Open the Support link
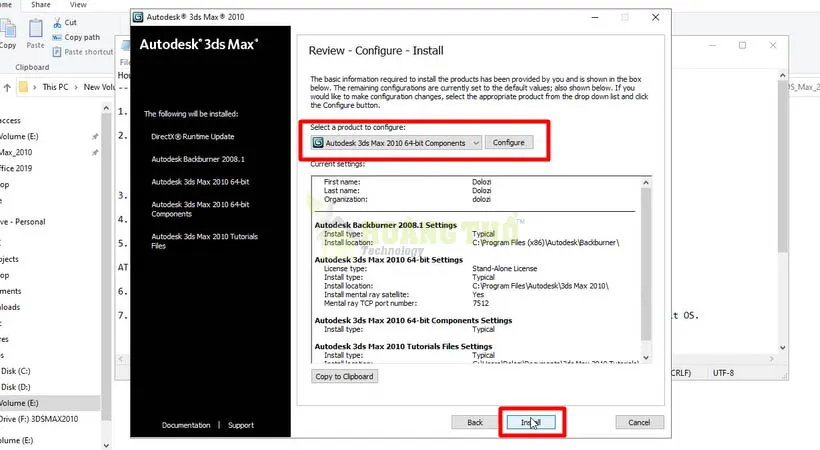 (x=241, y=425)
